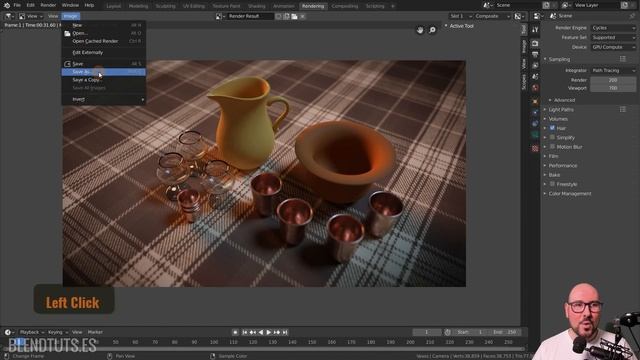640x360 pixels.
Task: Click the Blender logo icon
Action: pyautogui.click(x=7, y=5)
